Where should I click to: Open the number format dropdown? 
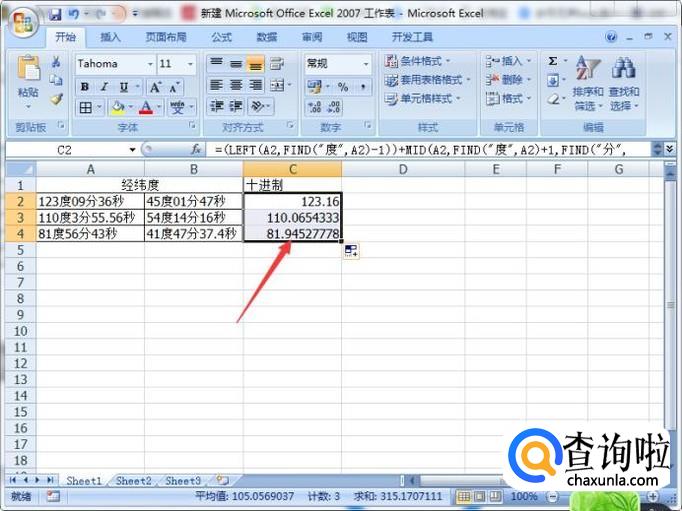click(x=366, y=63)
